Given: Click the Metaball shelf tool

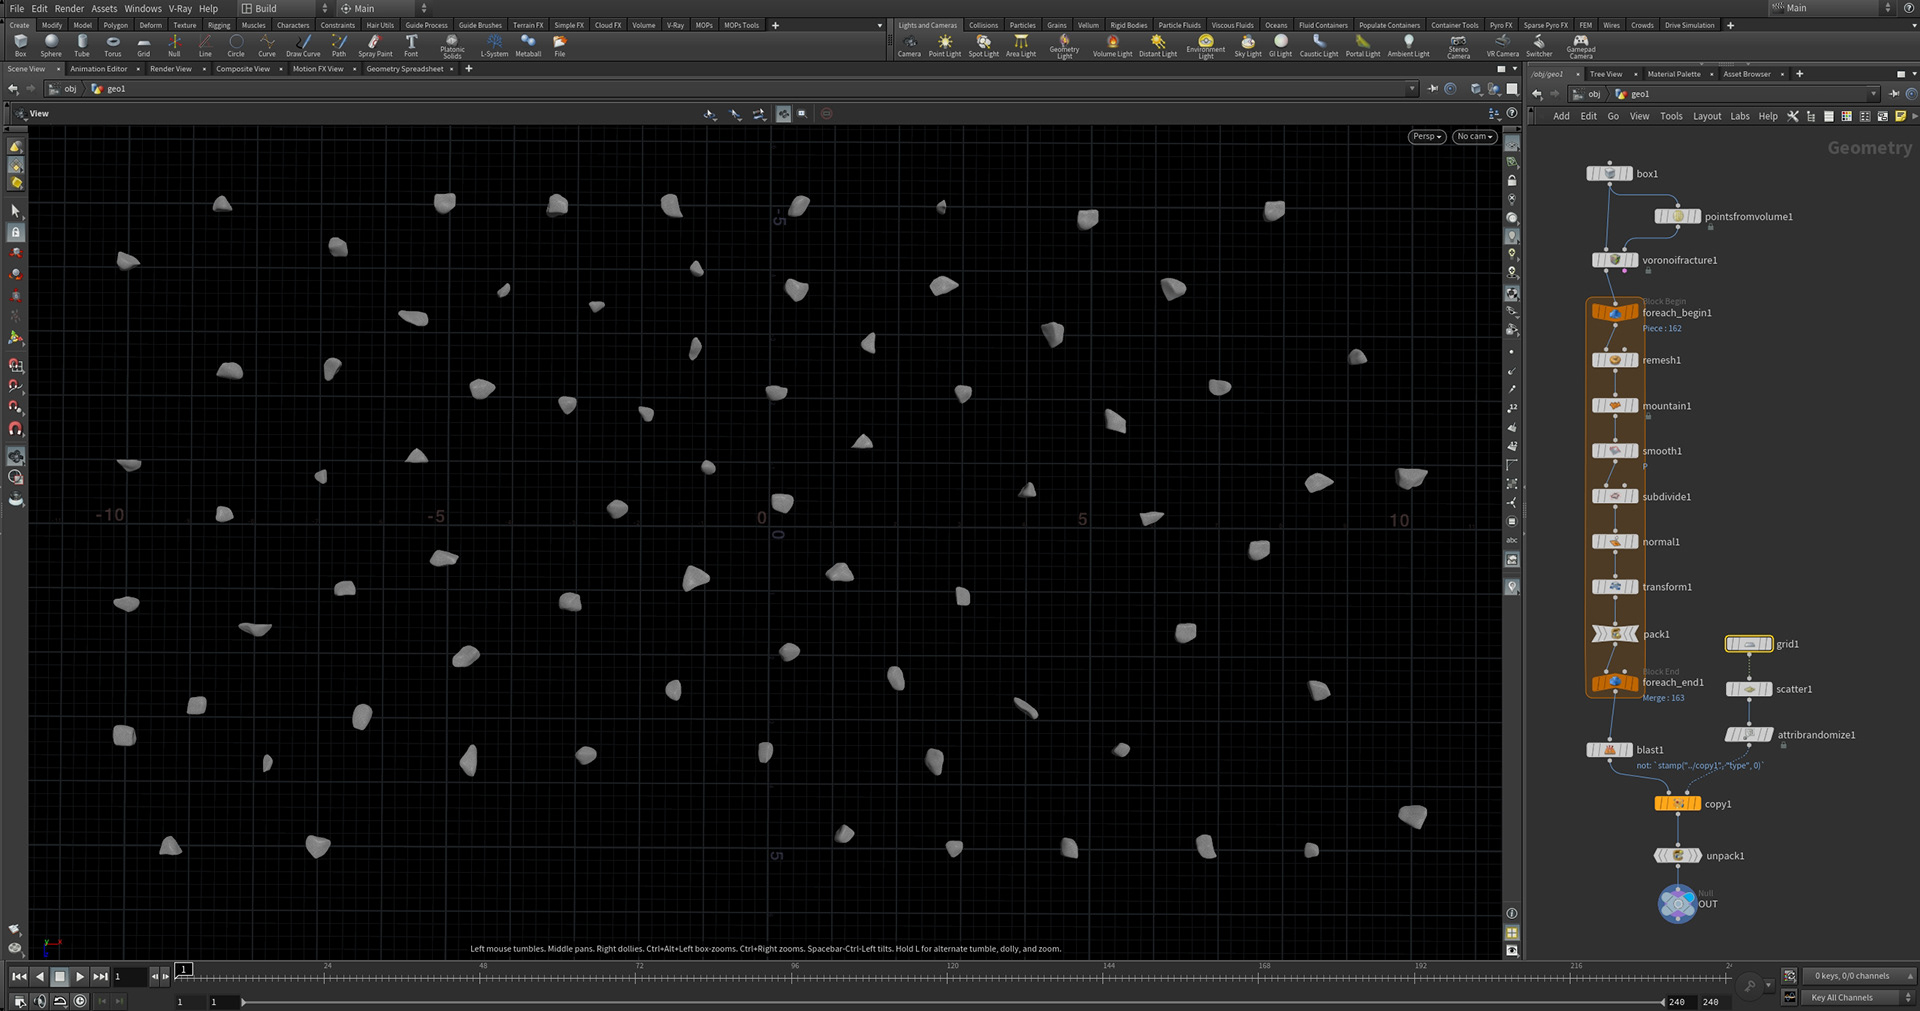Looking at the screenshot, I should coord(528,46).
